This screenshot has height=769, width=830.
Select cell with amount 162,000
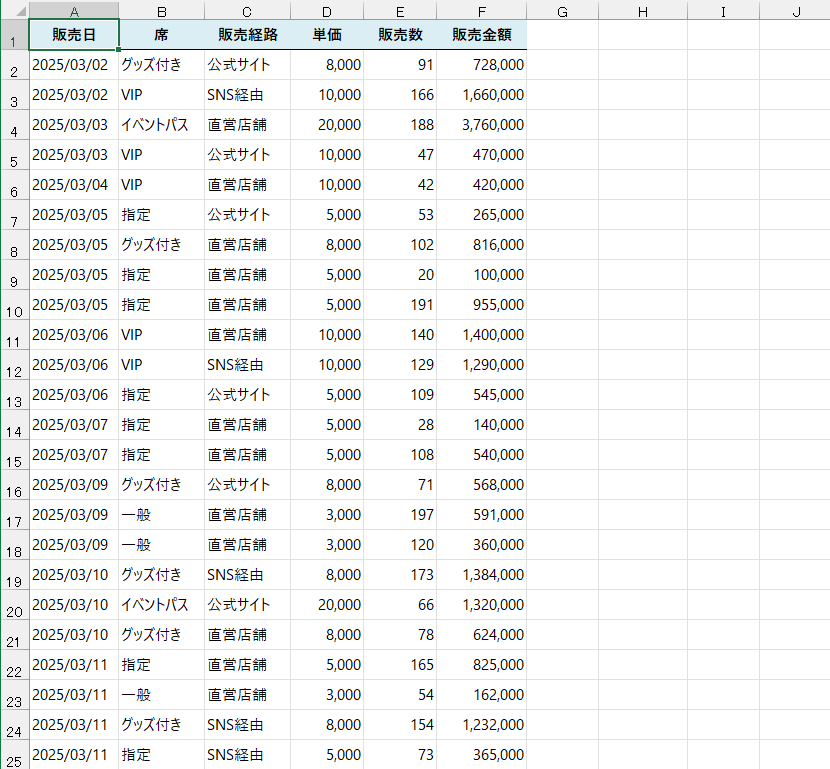(x=482, y=695)
